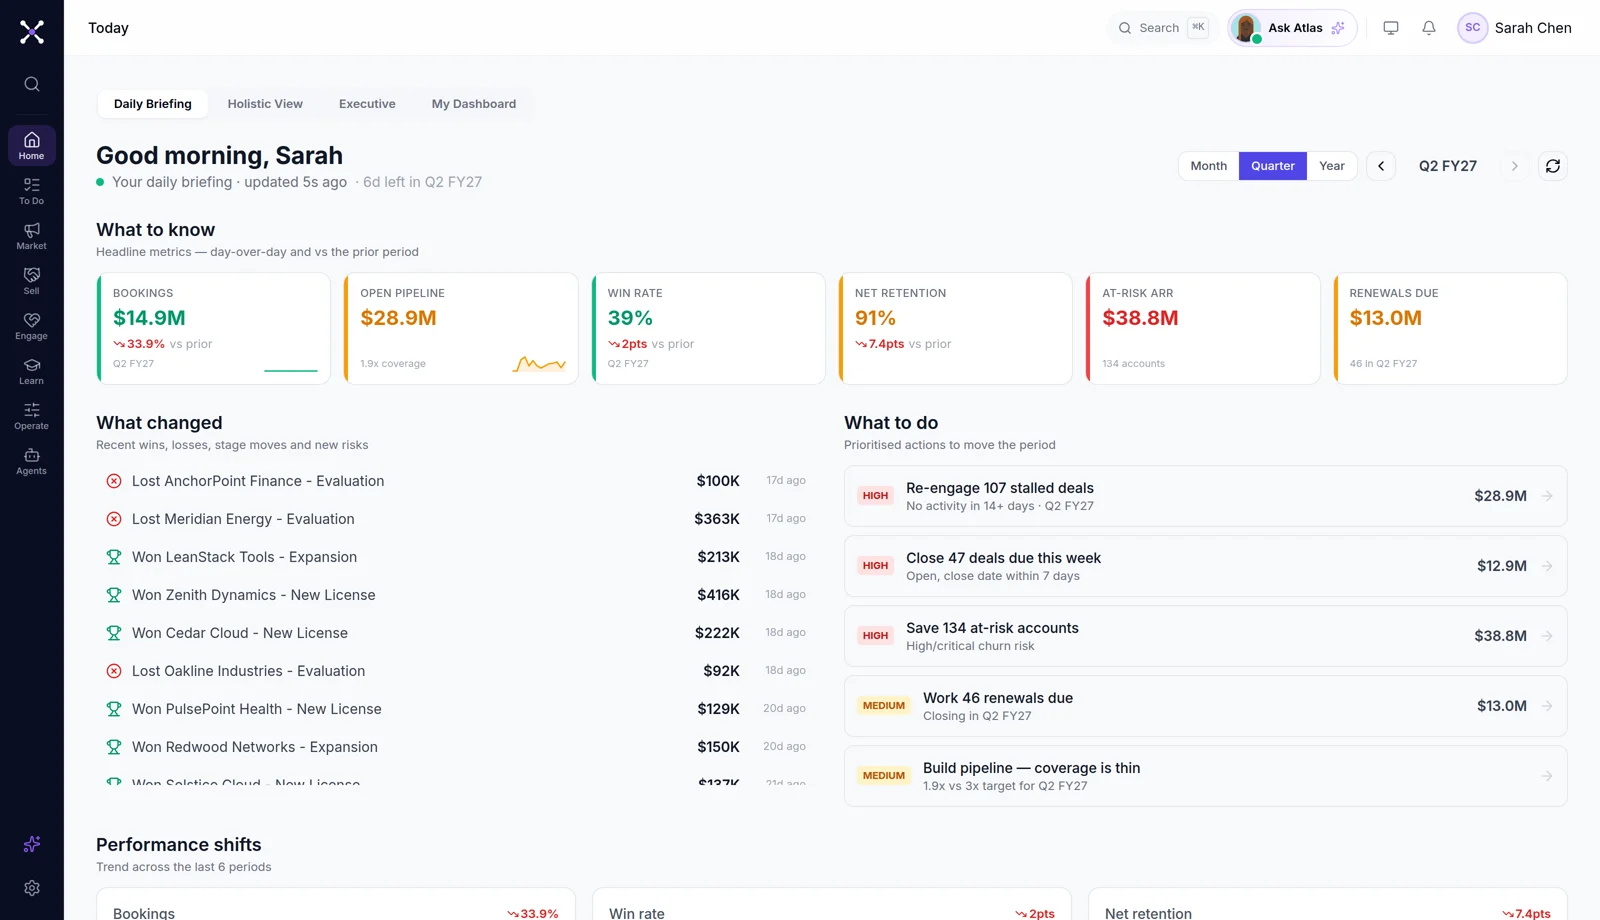Viewport: 1600px width, 920px height.
Task: Select the Quarter period toggle
Action: coord(1272,166)
